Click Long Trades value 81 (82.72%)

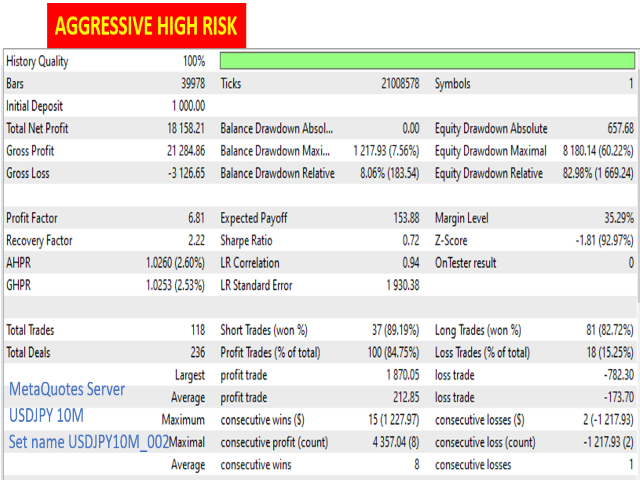pos(610,330)
